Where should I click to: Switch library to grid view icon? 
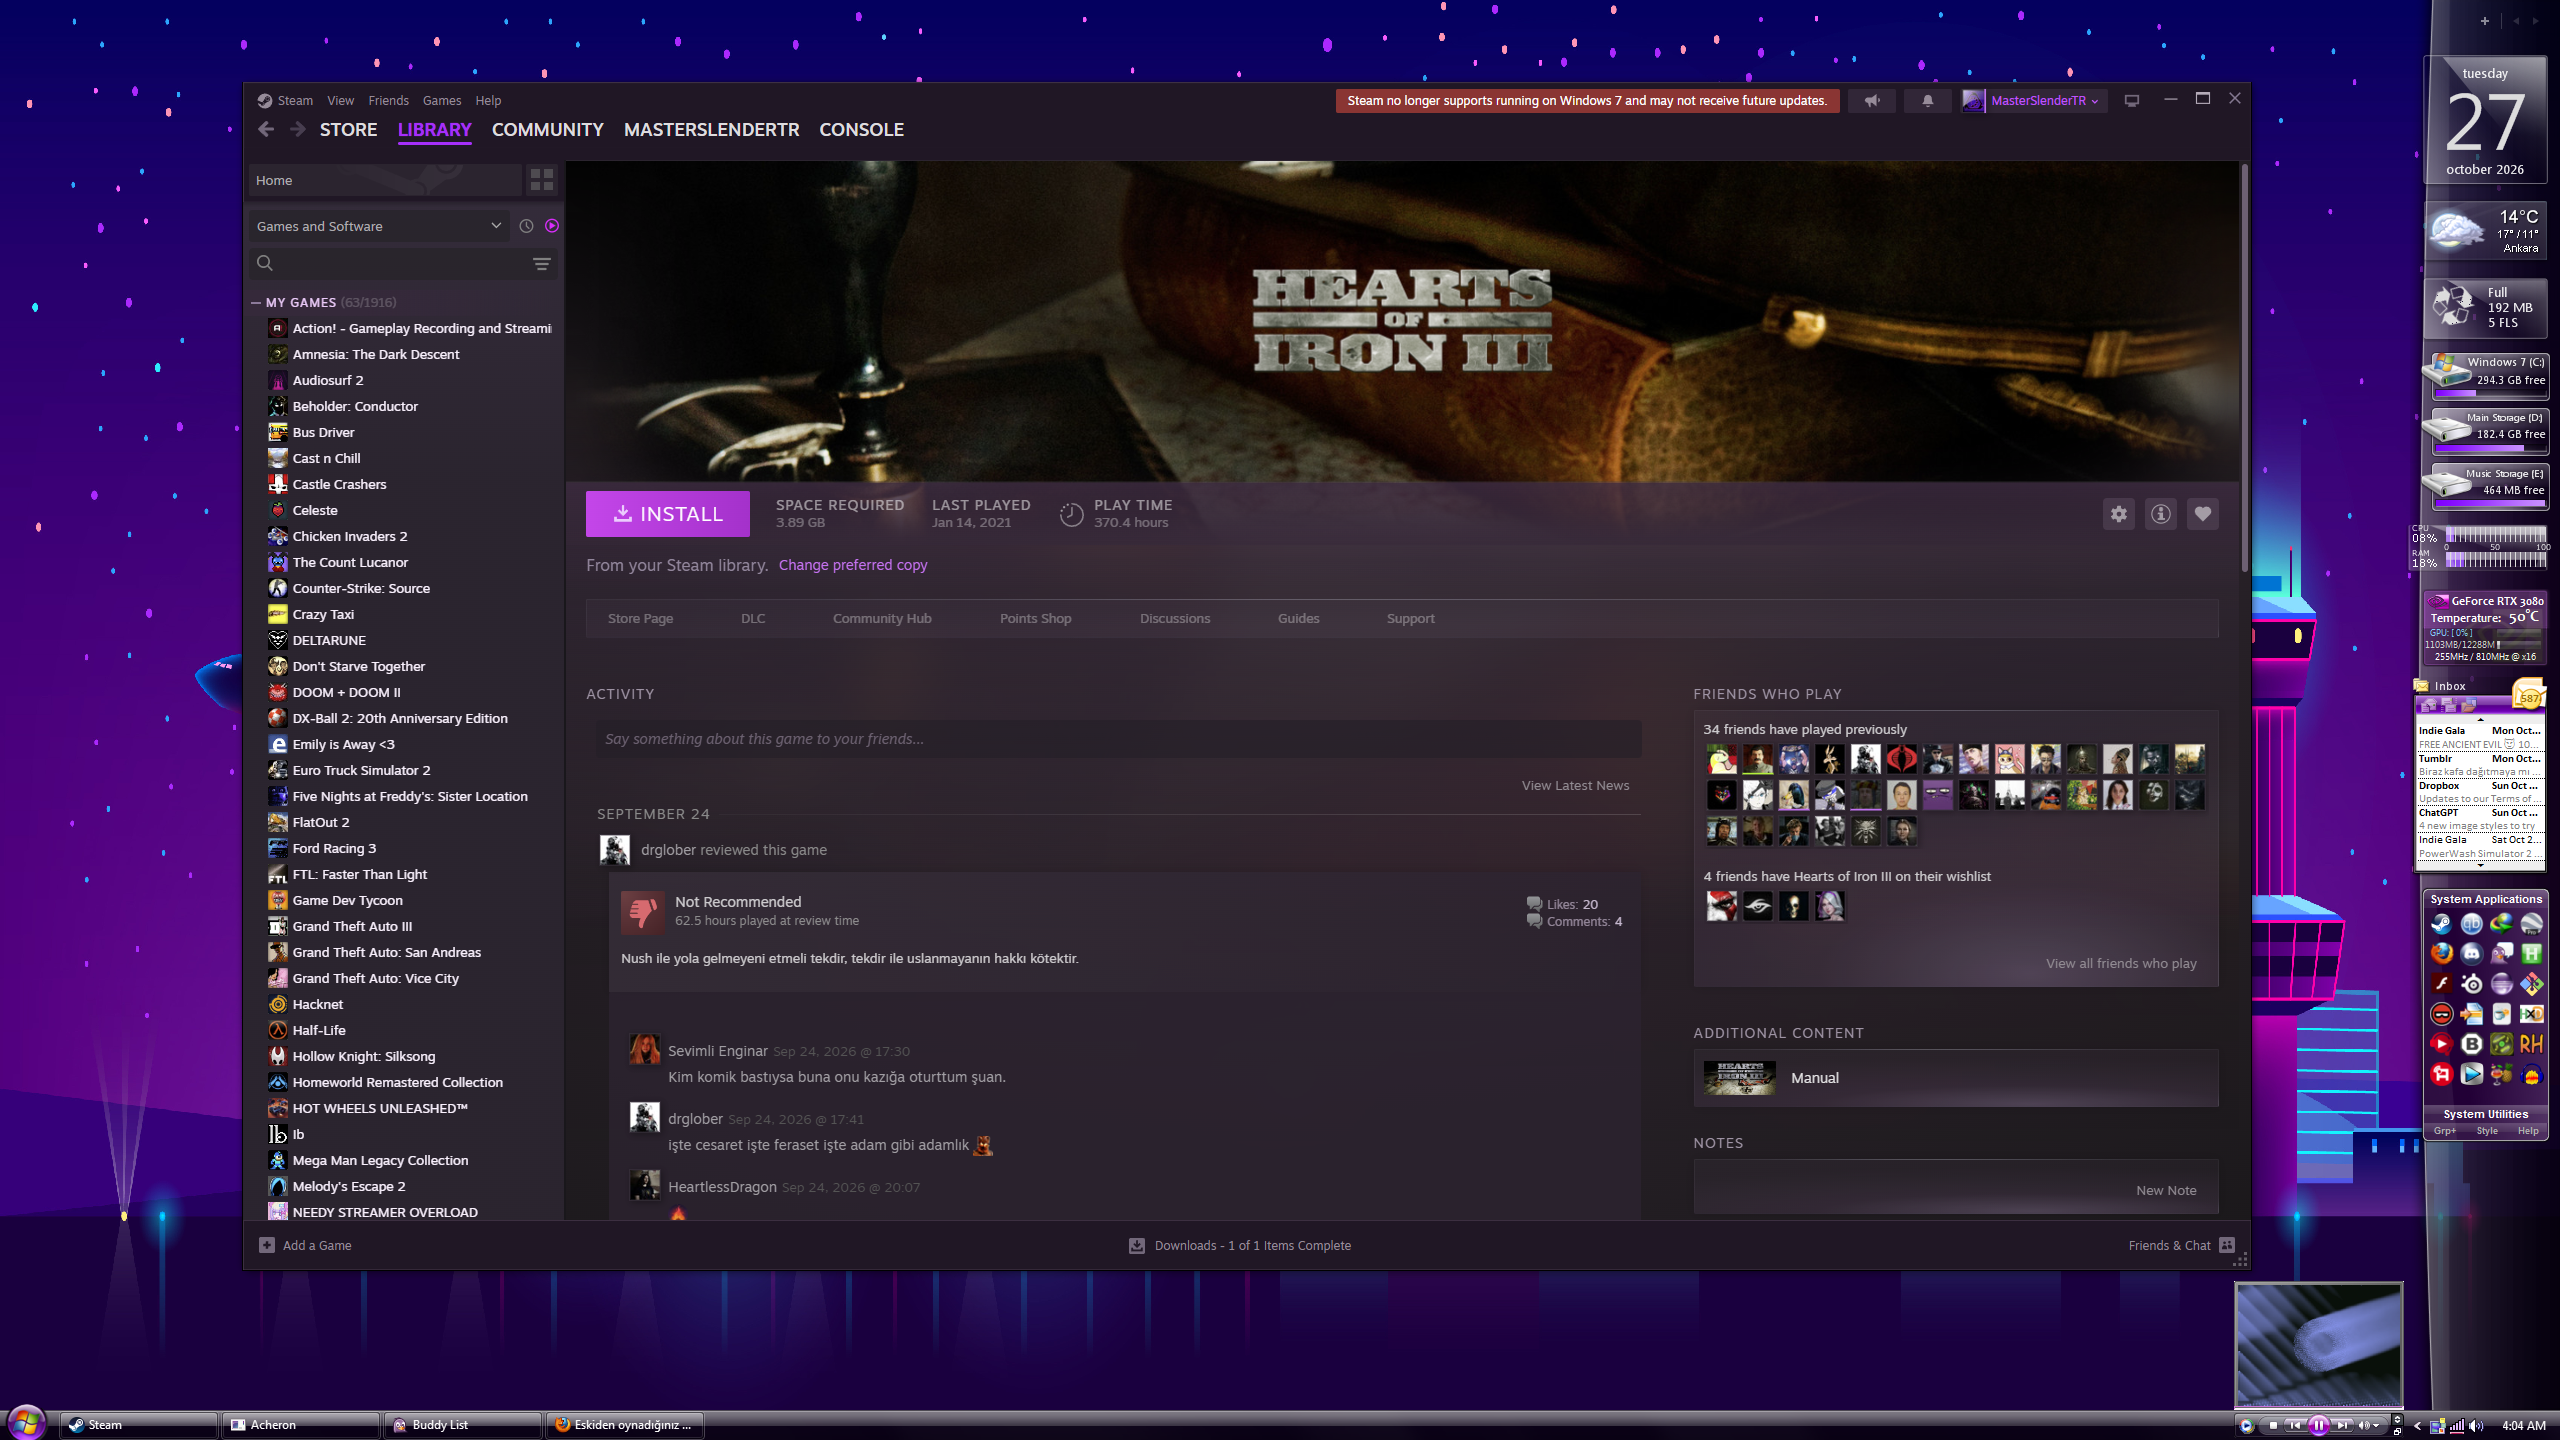coord(542,180)
